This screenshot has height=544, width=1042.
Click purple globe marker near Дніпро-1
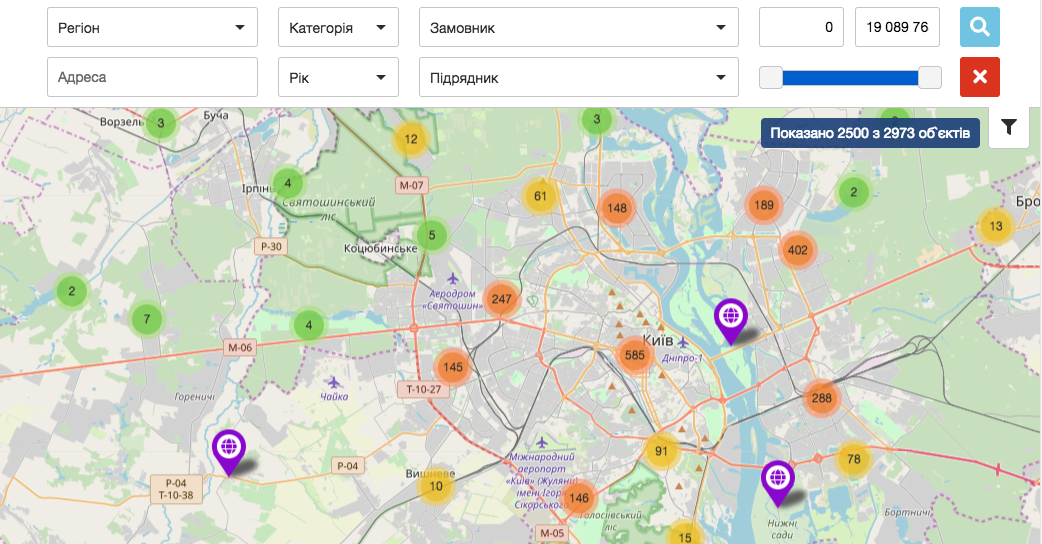731,318
